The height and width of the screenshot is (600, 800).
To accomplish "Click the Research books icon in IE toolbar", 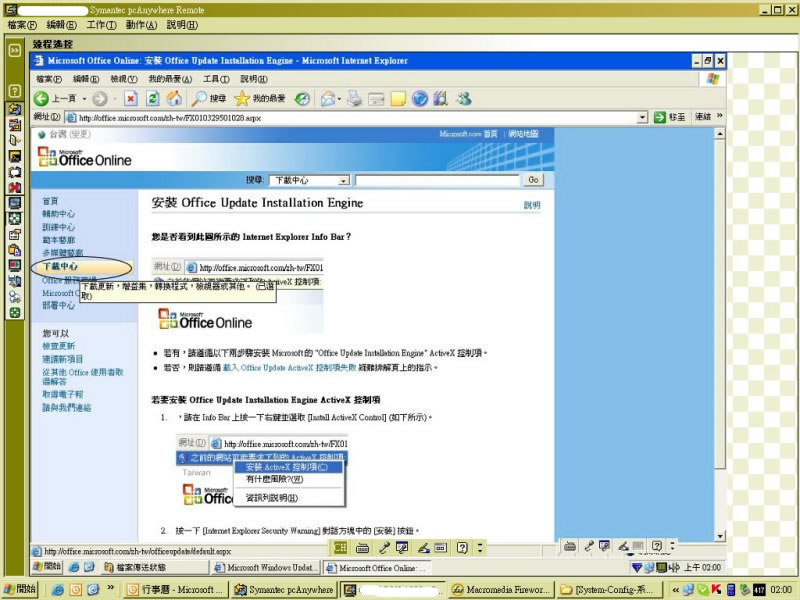I will pos(440,98).
